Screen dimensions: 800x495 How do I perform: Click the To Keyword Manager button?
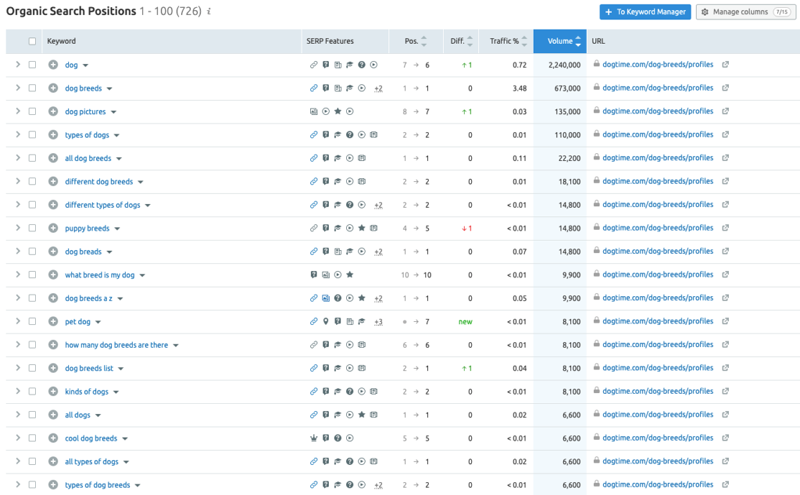tap(645, 12)
